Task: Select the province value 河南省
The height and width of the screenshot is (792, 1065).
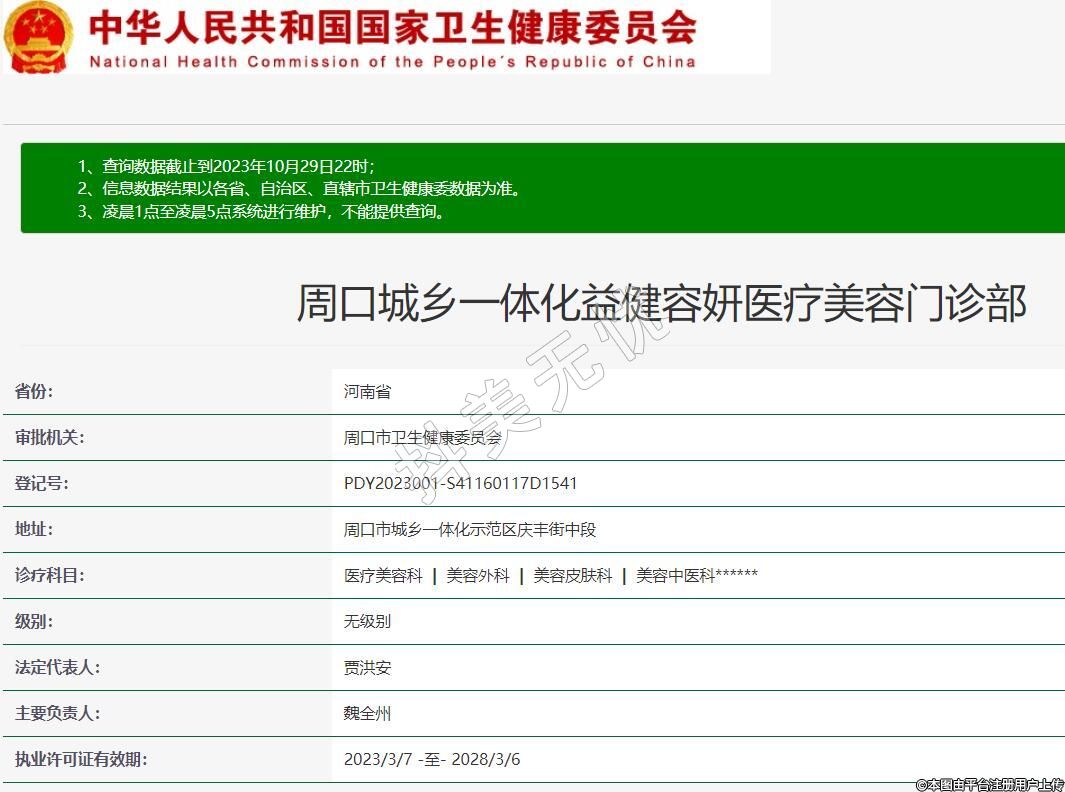Action: pos(367,392)
